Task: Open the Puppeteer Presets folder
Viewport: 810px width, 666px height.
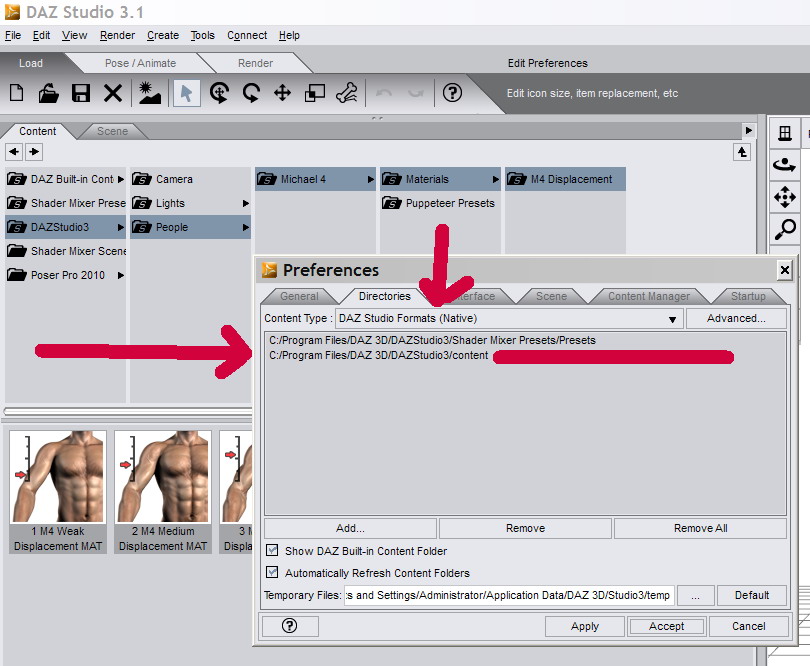Action: point(441,203)
